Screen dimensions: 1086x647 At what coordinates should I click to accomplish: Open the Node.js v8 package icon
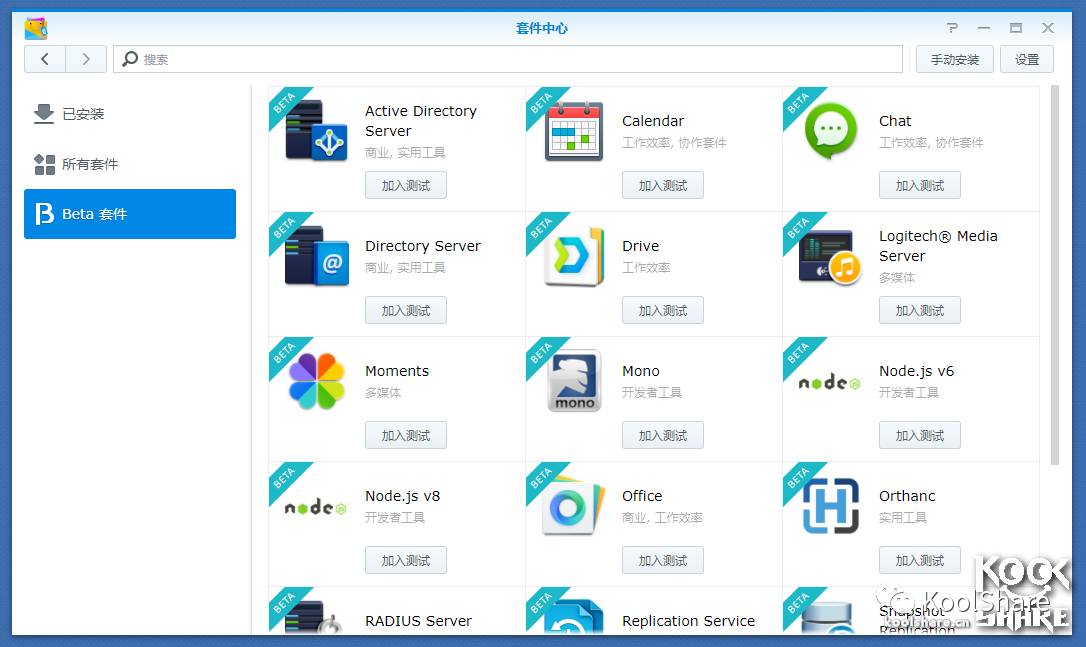coord(316,508)
